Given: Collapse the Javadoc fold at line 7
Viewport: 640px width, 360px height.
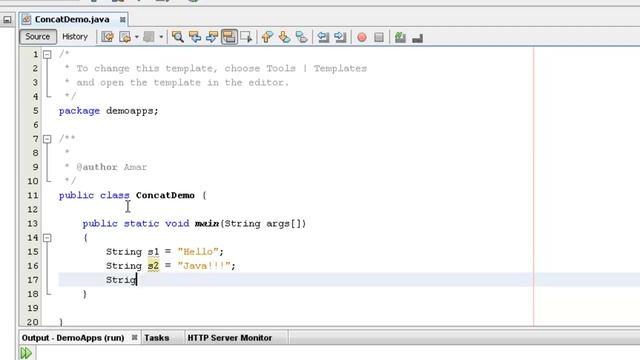Looking at the screenshot, I should click(47, 139).
